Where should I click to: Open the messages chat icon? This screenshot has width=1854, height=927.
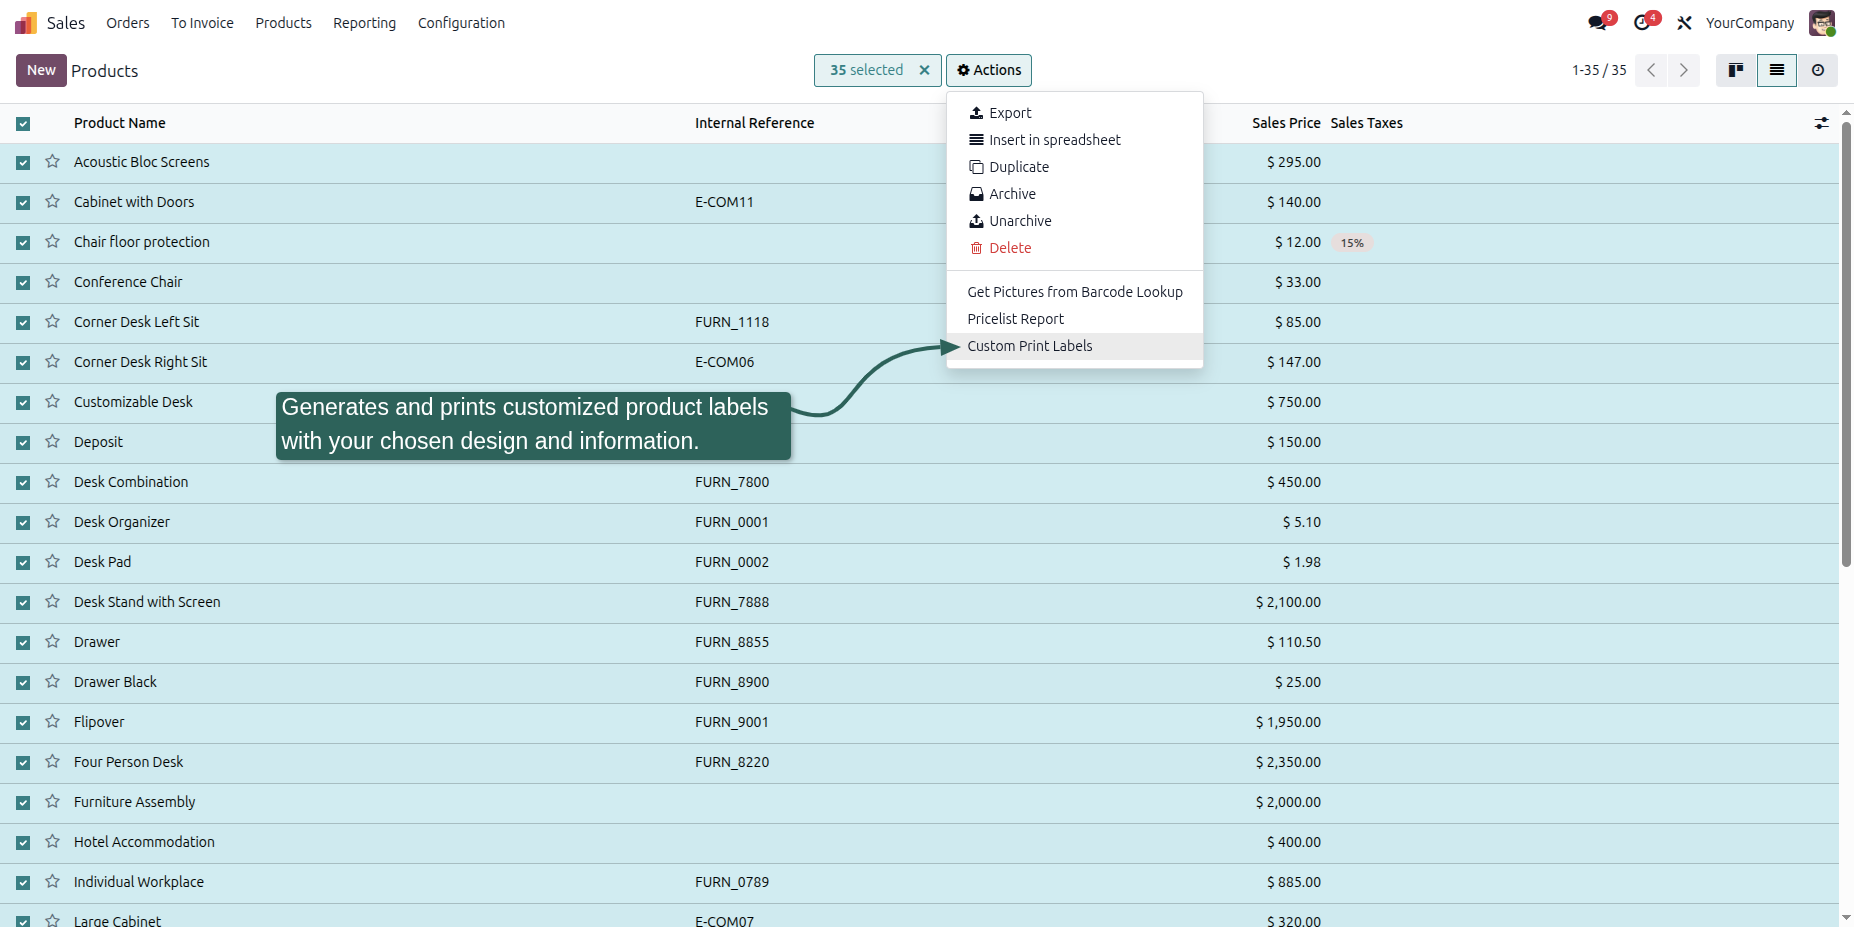coord(1598,23)
